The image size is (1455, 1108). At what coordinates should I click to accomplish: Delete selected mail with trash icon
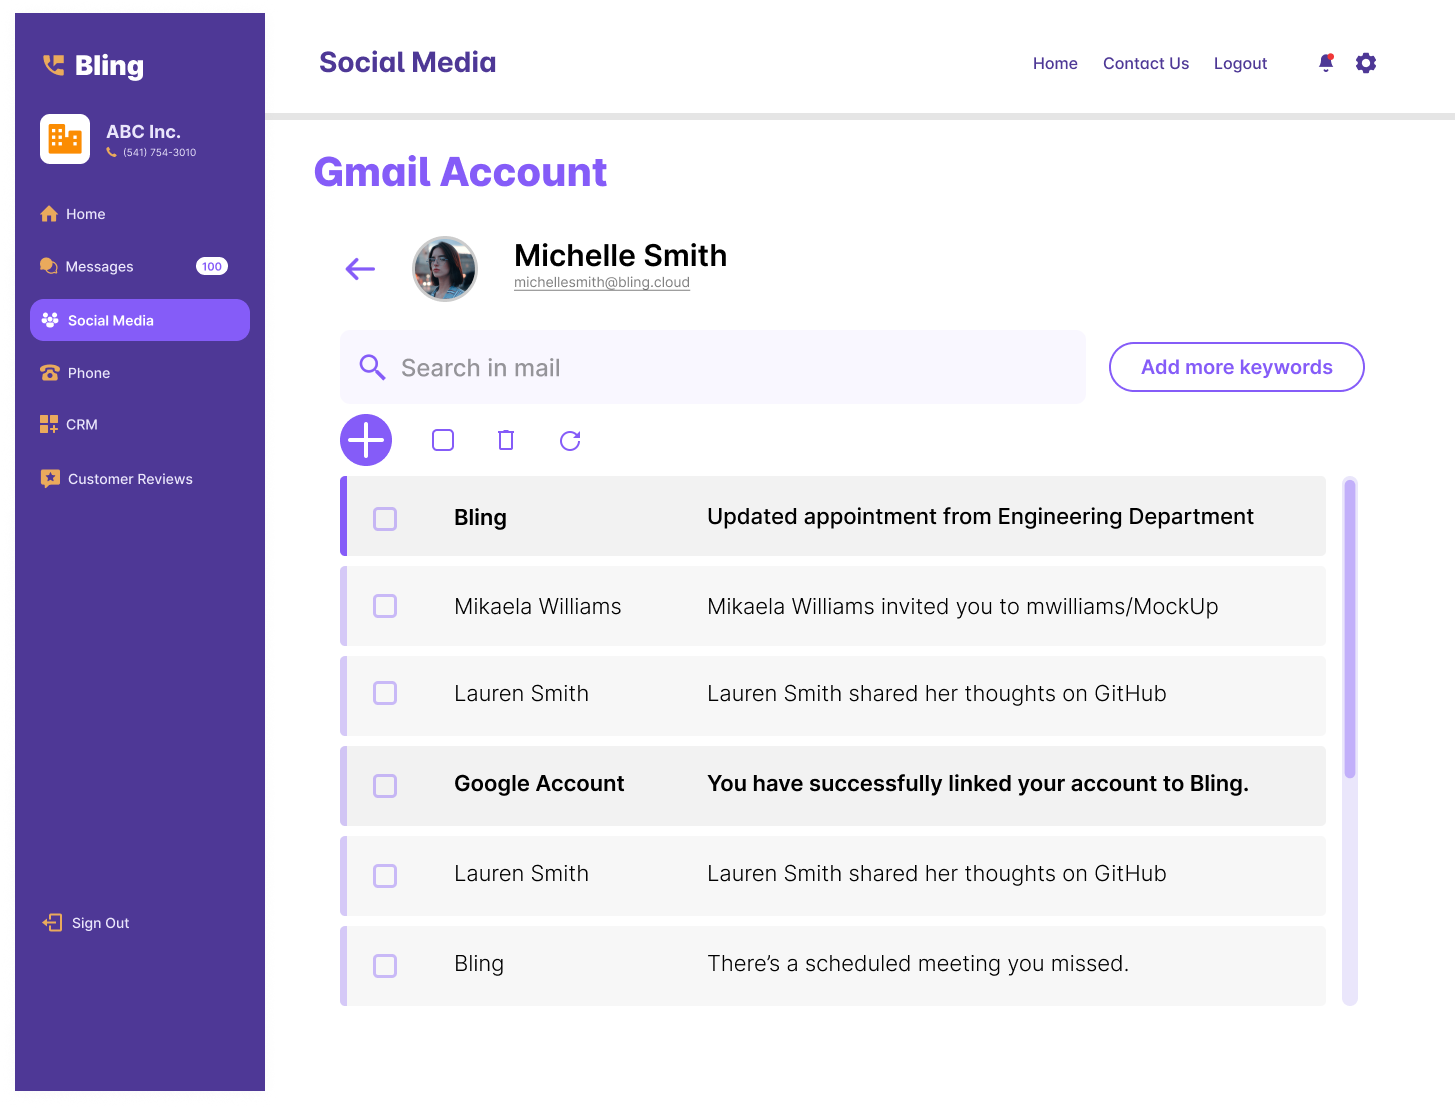(x=506, y=440)
